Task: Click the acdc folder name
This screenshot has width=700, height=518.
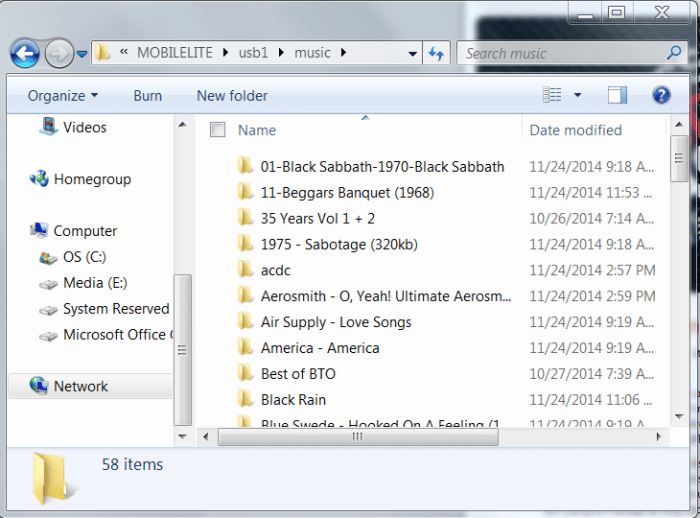Action: 275,270
